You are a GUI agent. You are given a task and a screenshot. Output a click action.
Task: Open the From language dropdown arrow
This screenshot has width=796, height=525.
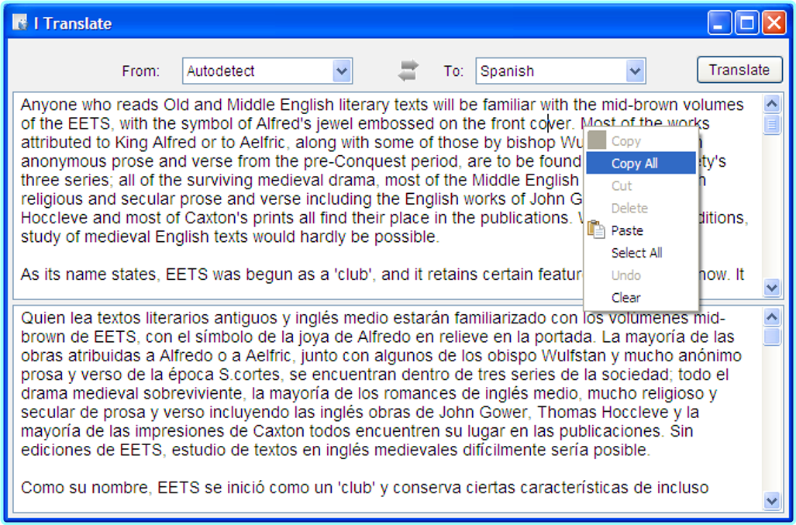[x=342, y=71]
